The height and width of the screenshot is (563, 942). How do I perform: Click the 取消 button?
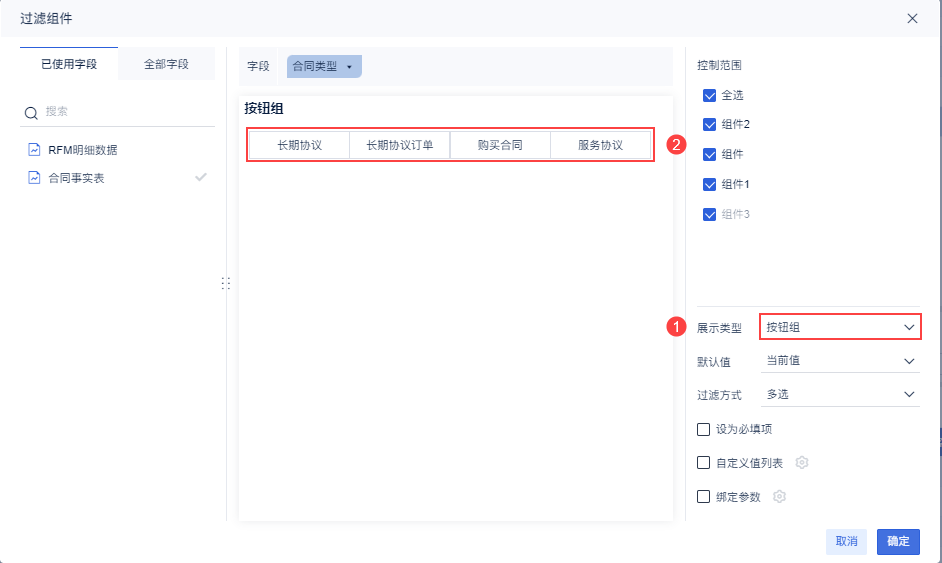point(846,541)
